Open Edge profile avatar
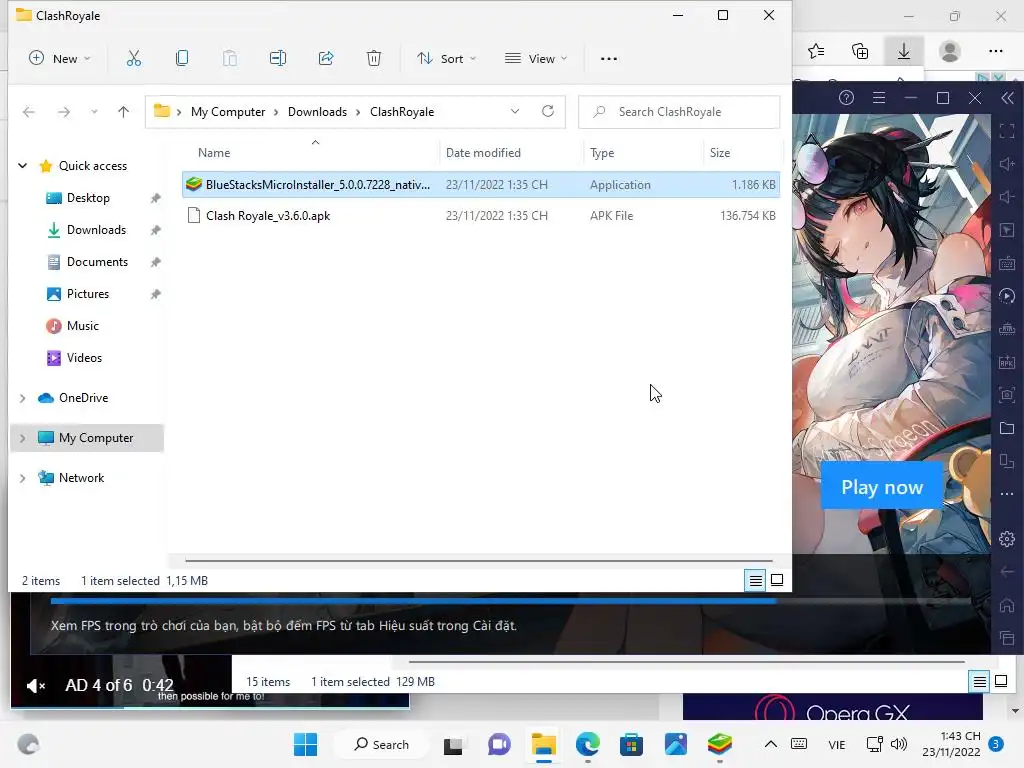The height and width of the screenshot is (768, 1024). pos(950,51)
